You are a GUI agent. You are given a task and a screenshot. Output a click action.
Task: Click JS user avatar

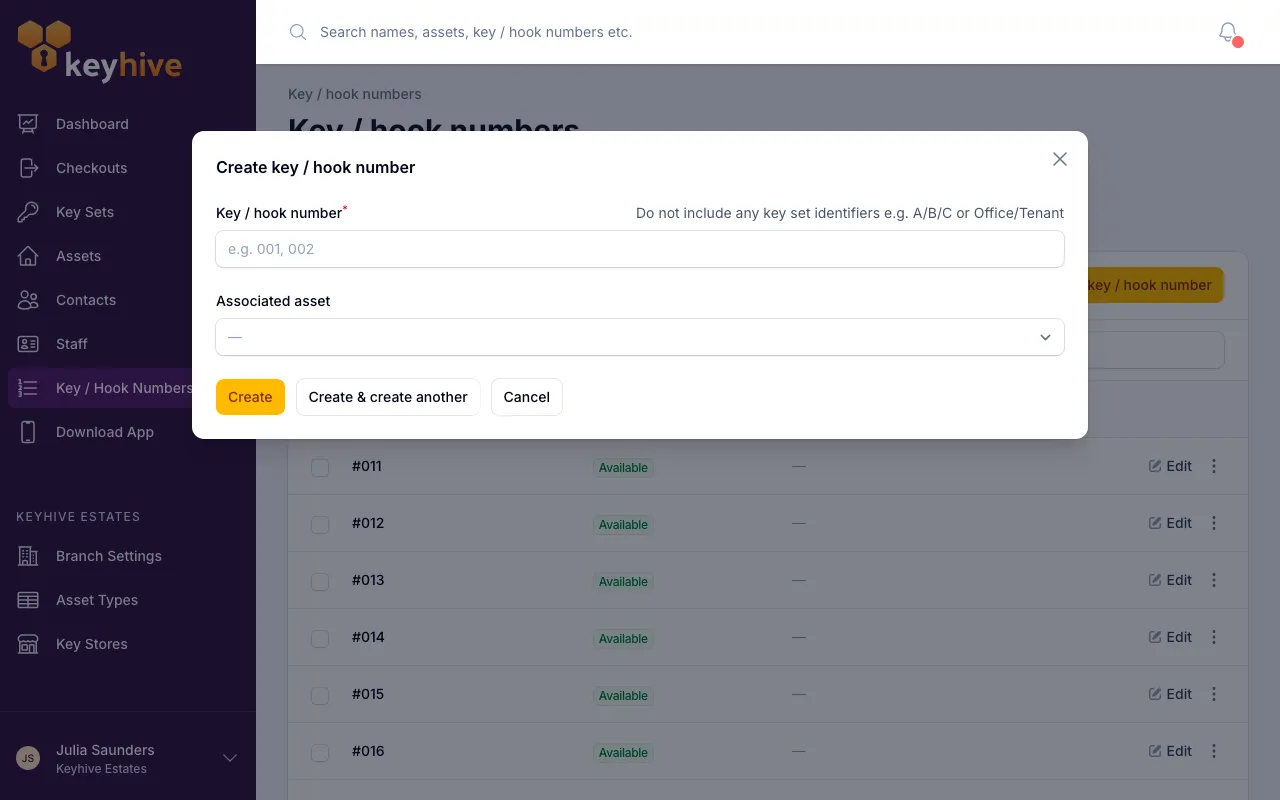(x=28, y=758)
